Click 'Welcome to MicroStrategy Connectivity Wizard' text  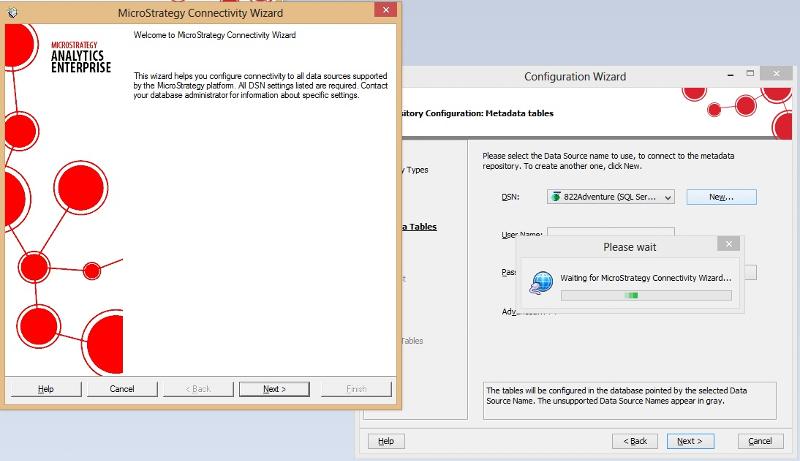point(215,35)
